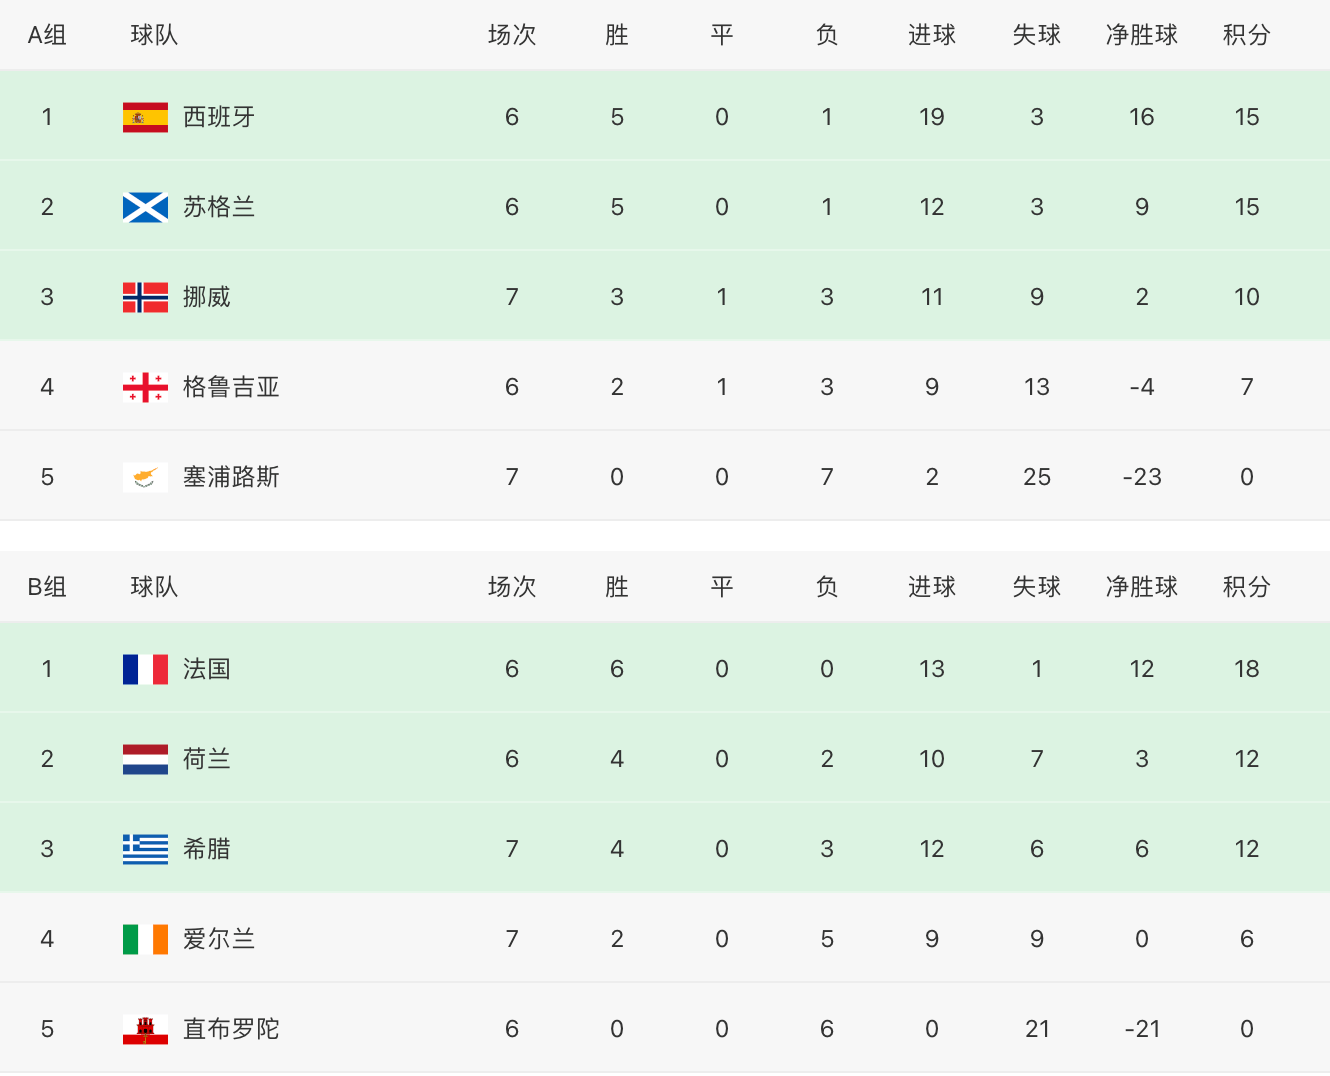The image size is (1330, 1076).
Task: Open the 爱尔兰 team name link
Action: 219,939
